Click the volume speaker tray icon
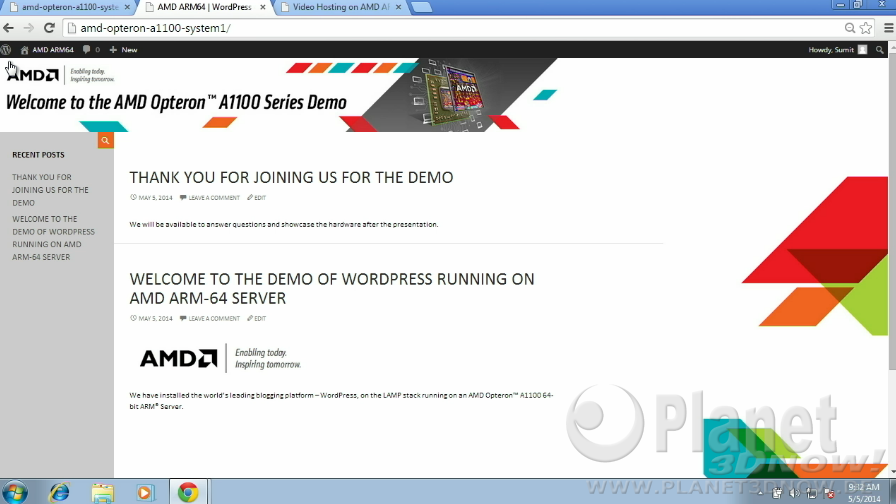The width and height of the screenshot is (896, 504). tap(794, 493)
